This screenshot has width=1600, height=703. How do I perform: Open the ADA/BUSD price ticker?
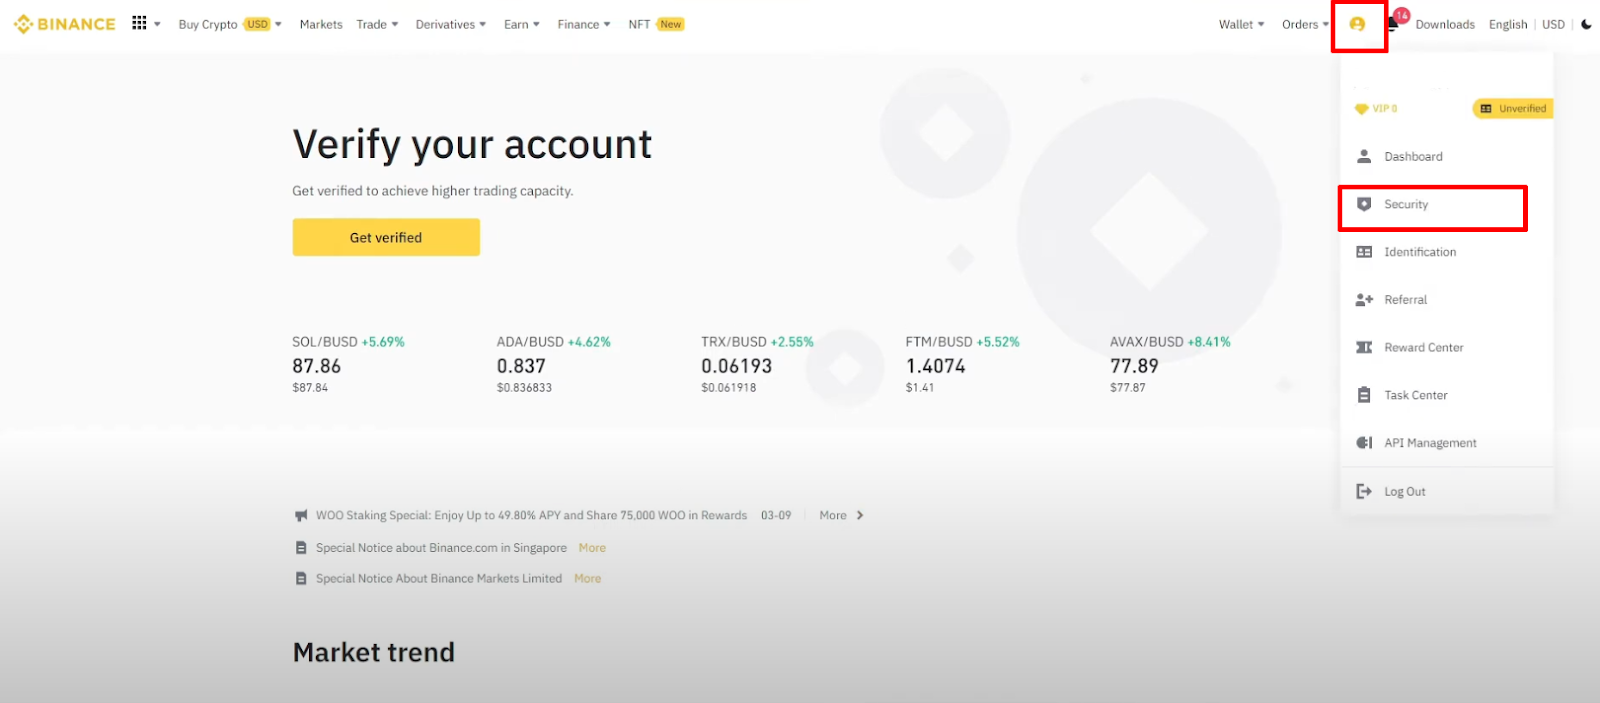click(x=553, y=364)
